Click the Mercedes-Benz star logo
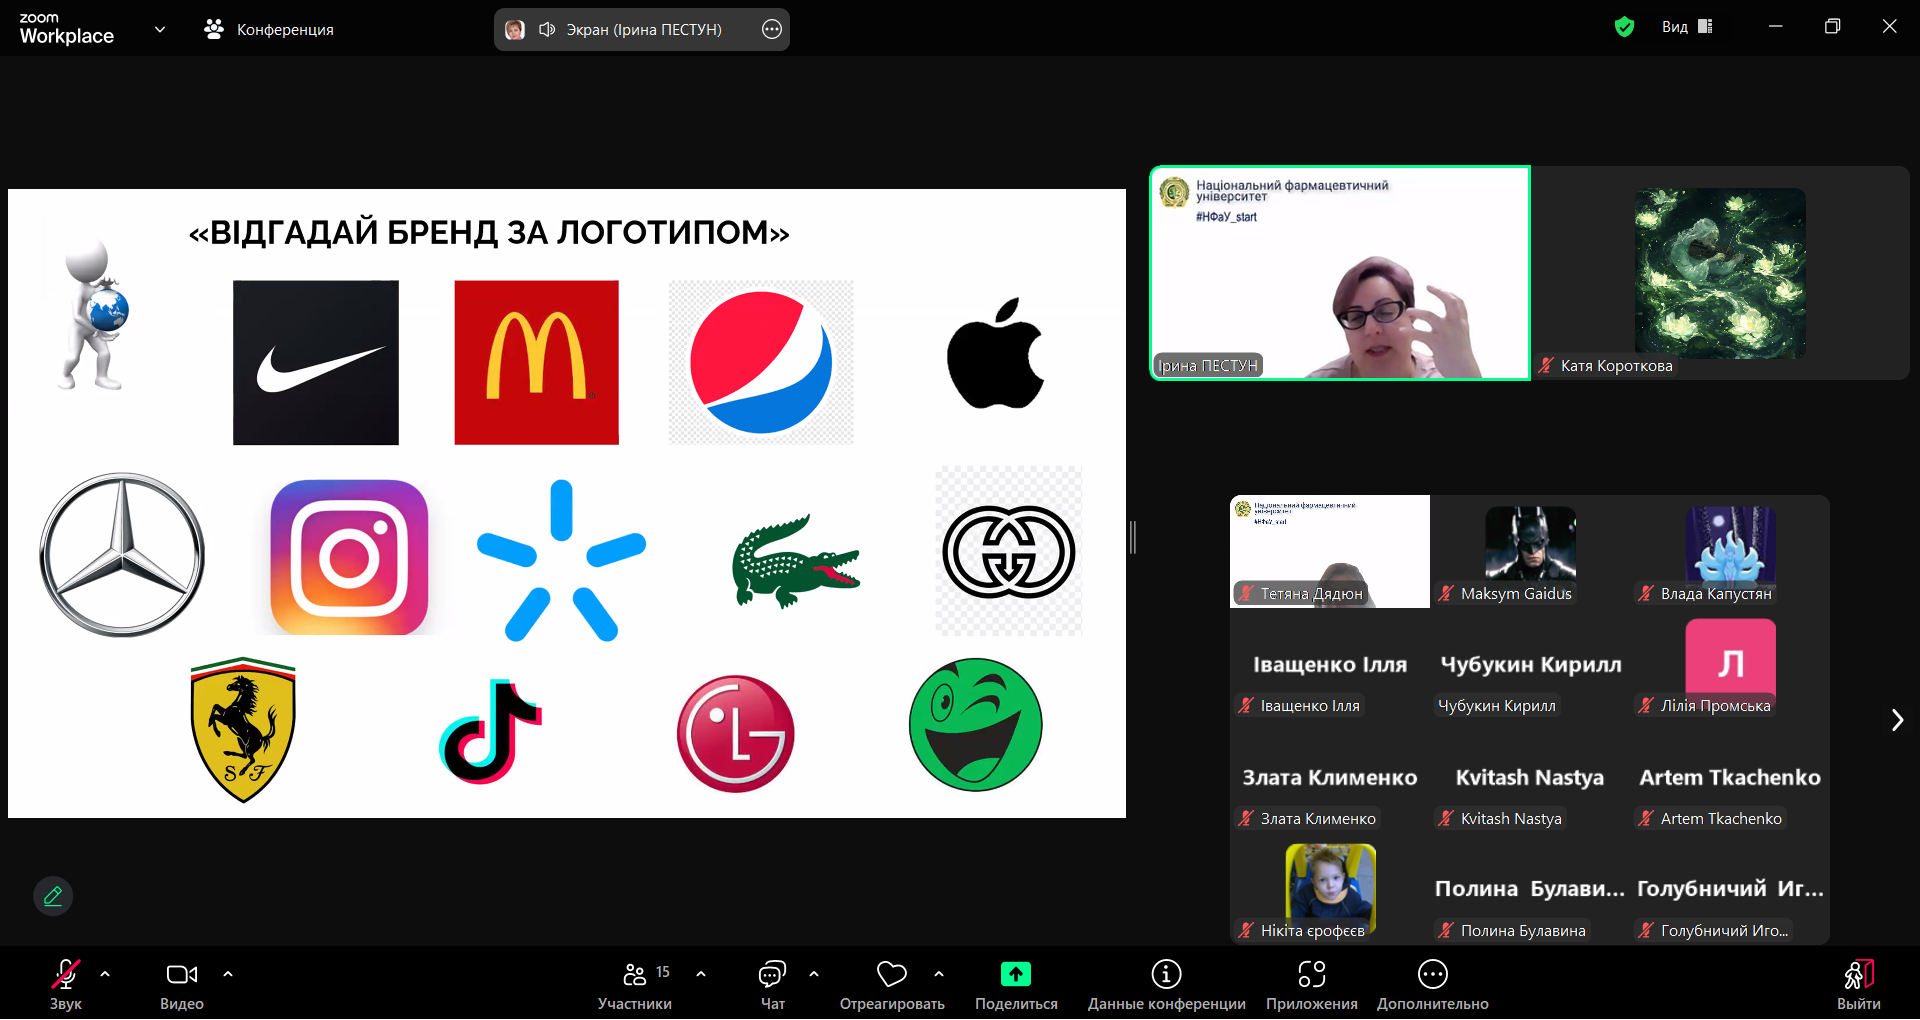 (x=122, y=555)
